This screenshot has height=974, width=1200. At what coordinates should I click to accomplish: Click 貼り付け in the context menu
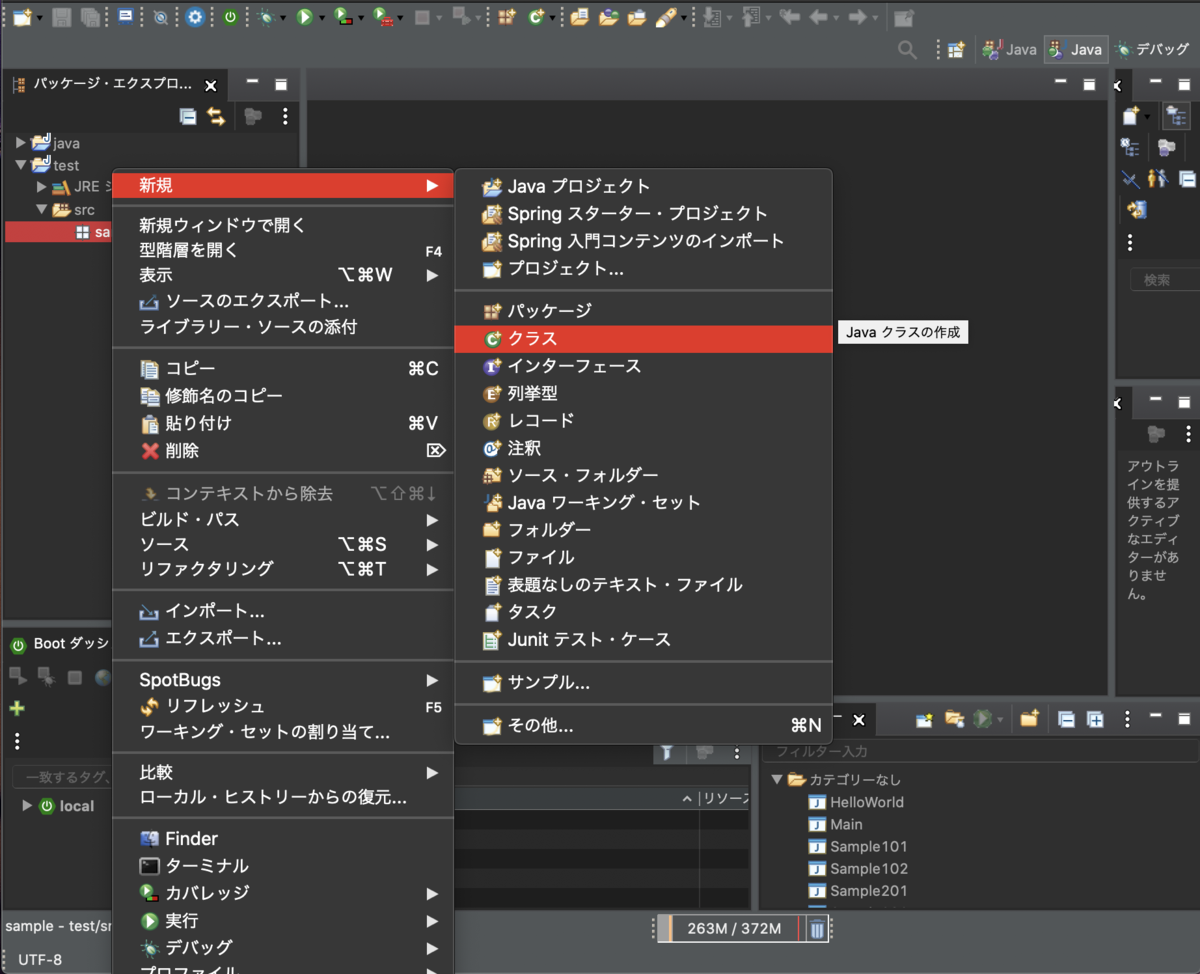tap(283, 423)
